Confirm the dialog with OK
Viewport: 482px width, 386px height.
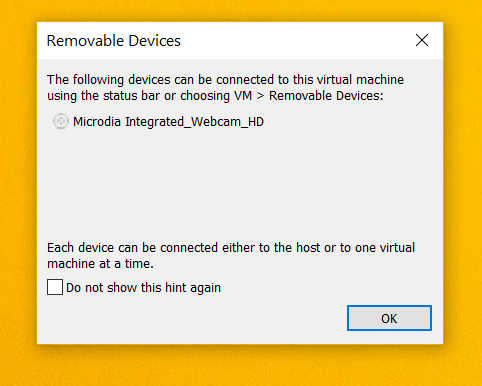(x=389, y=318)
